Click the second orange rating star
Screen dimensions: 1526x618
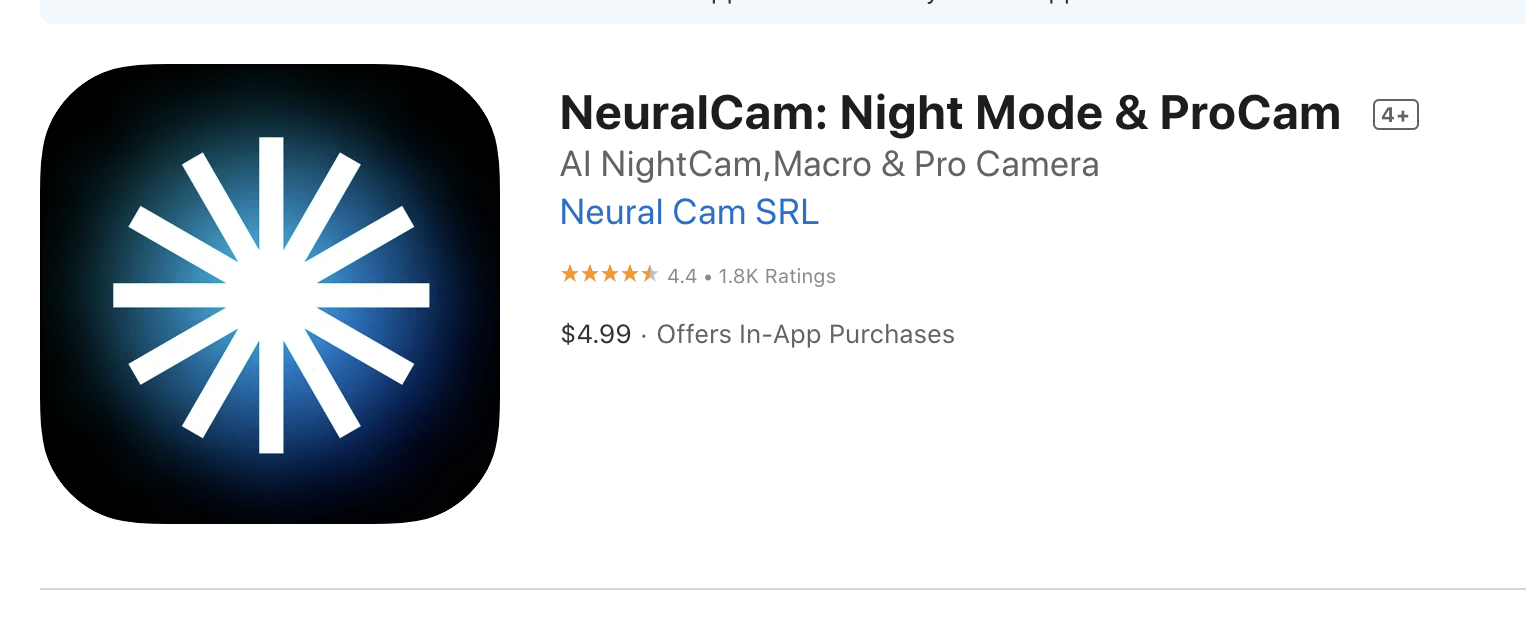tap(589, 274)
